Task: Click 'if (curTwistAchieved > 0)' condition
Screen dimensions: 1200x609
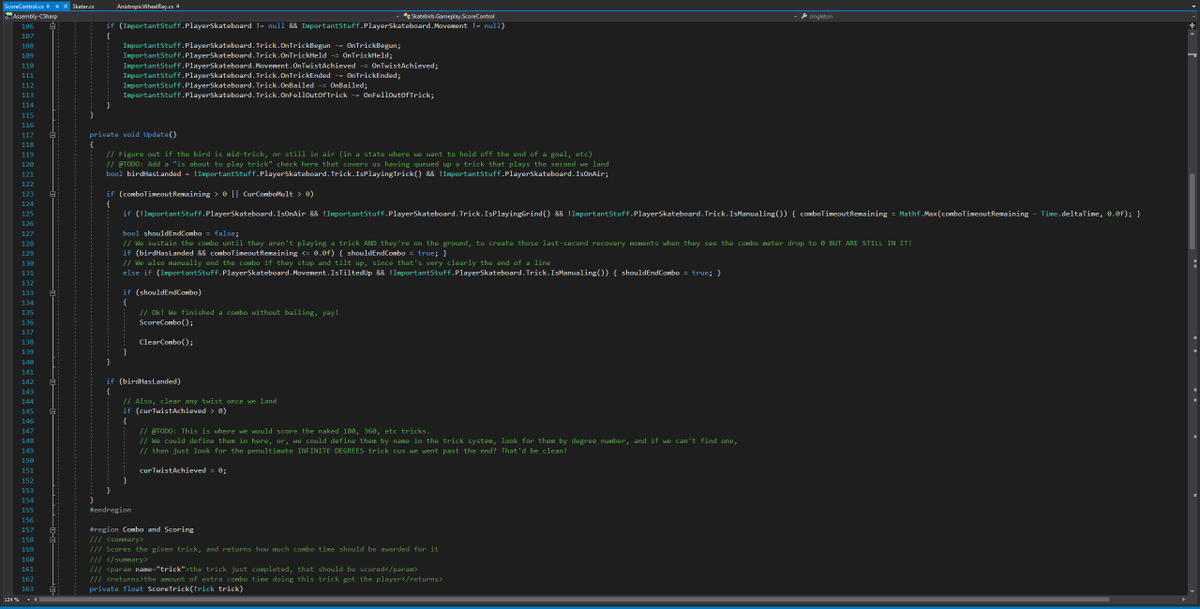Action: (x=175, y=411)
